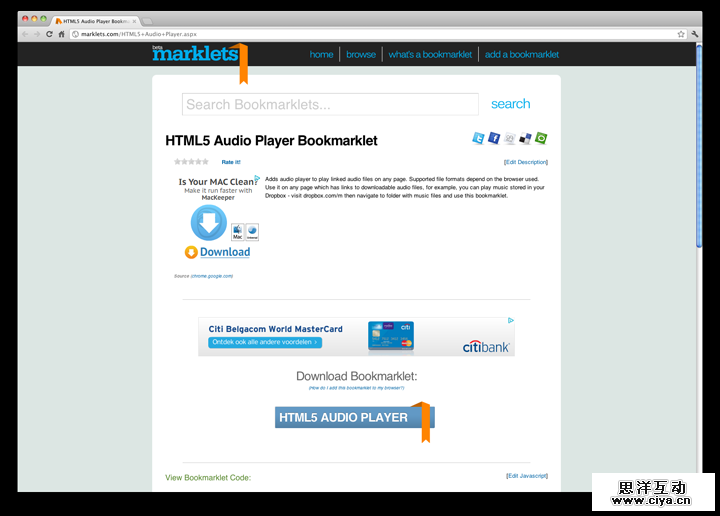Image resolution: width=720 pixels, height=516 pixels.
Task: Open Edit Description link
Action: pyautogui.click(x=526, y=162)
